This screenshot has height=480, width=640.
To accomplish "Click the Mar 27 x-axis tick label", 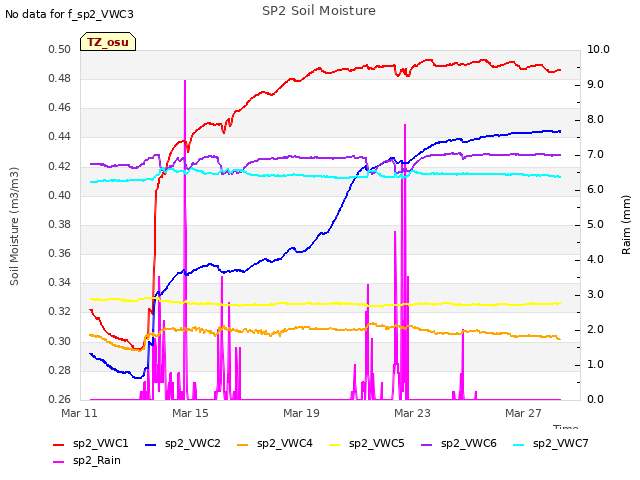I will click(523, 413).
